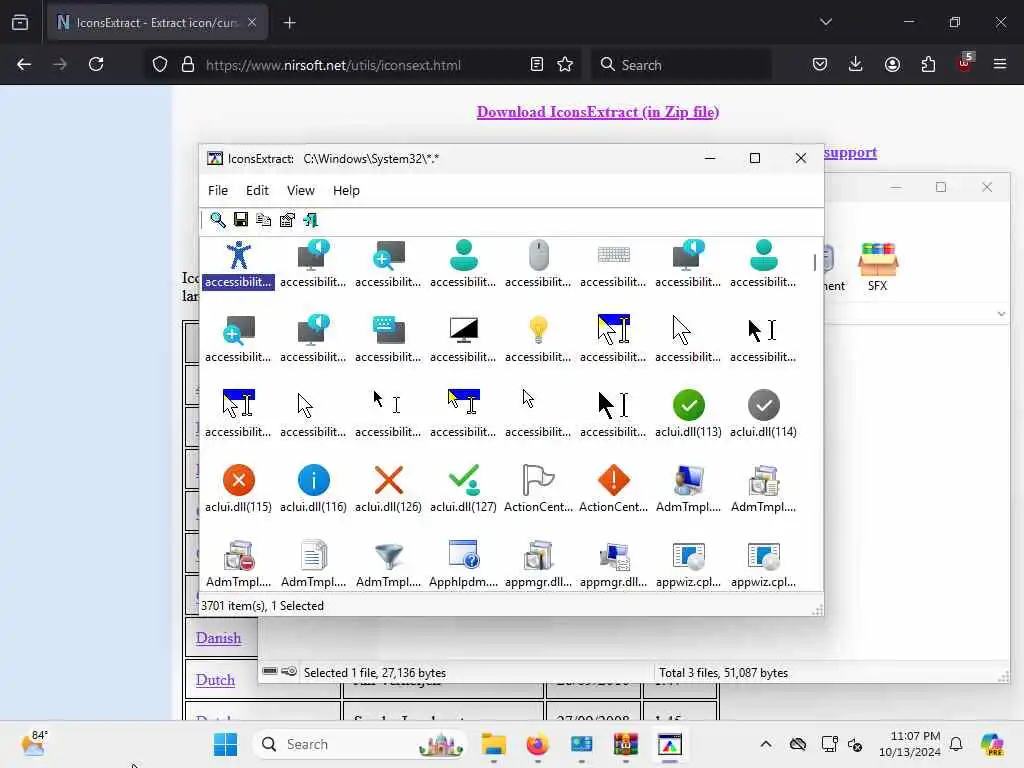Click the Search for icons toolbar magnifier
The width and height of the screenshot is (1024, 768).
coord(217,220)
